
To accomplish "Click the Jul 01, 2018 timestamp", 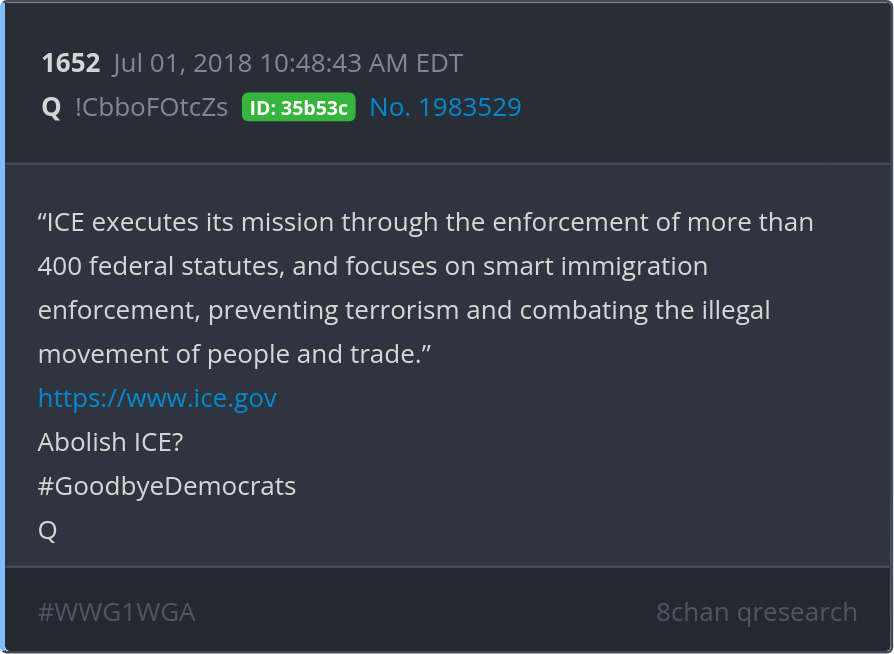I will click(x=288, y=64).
